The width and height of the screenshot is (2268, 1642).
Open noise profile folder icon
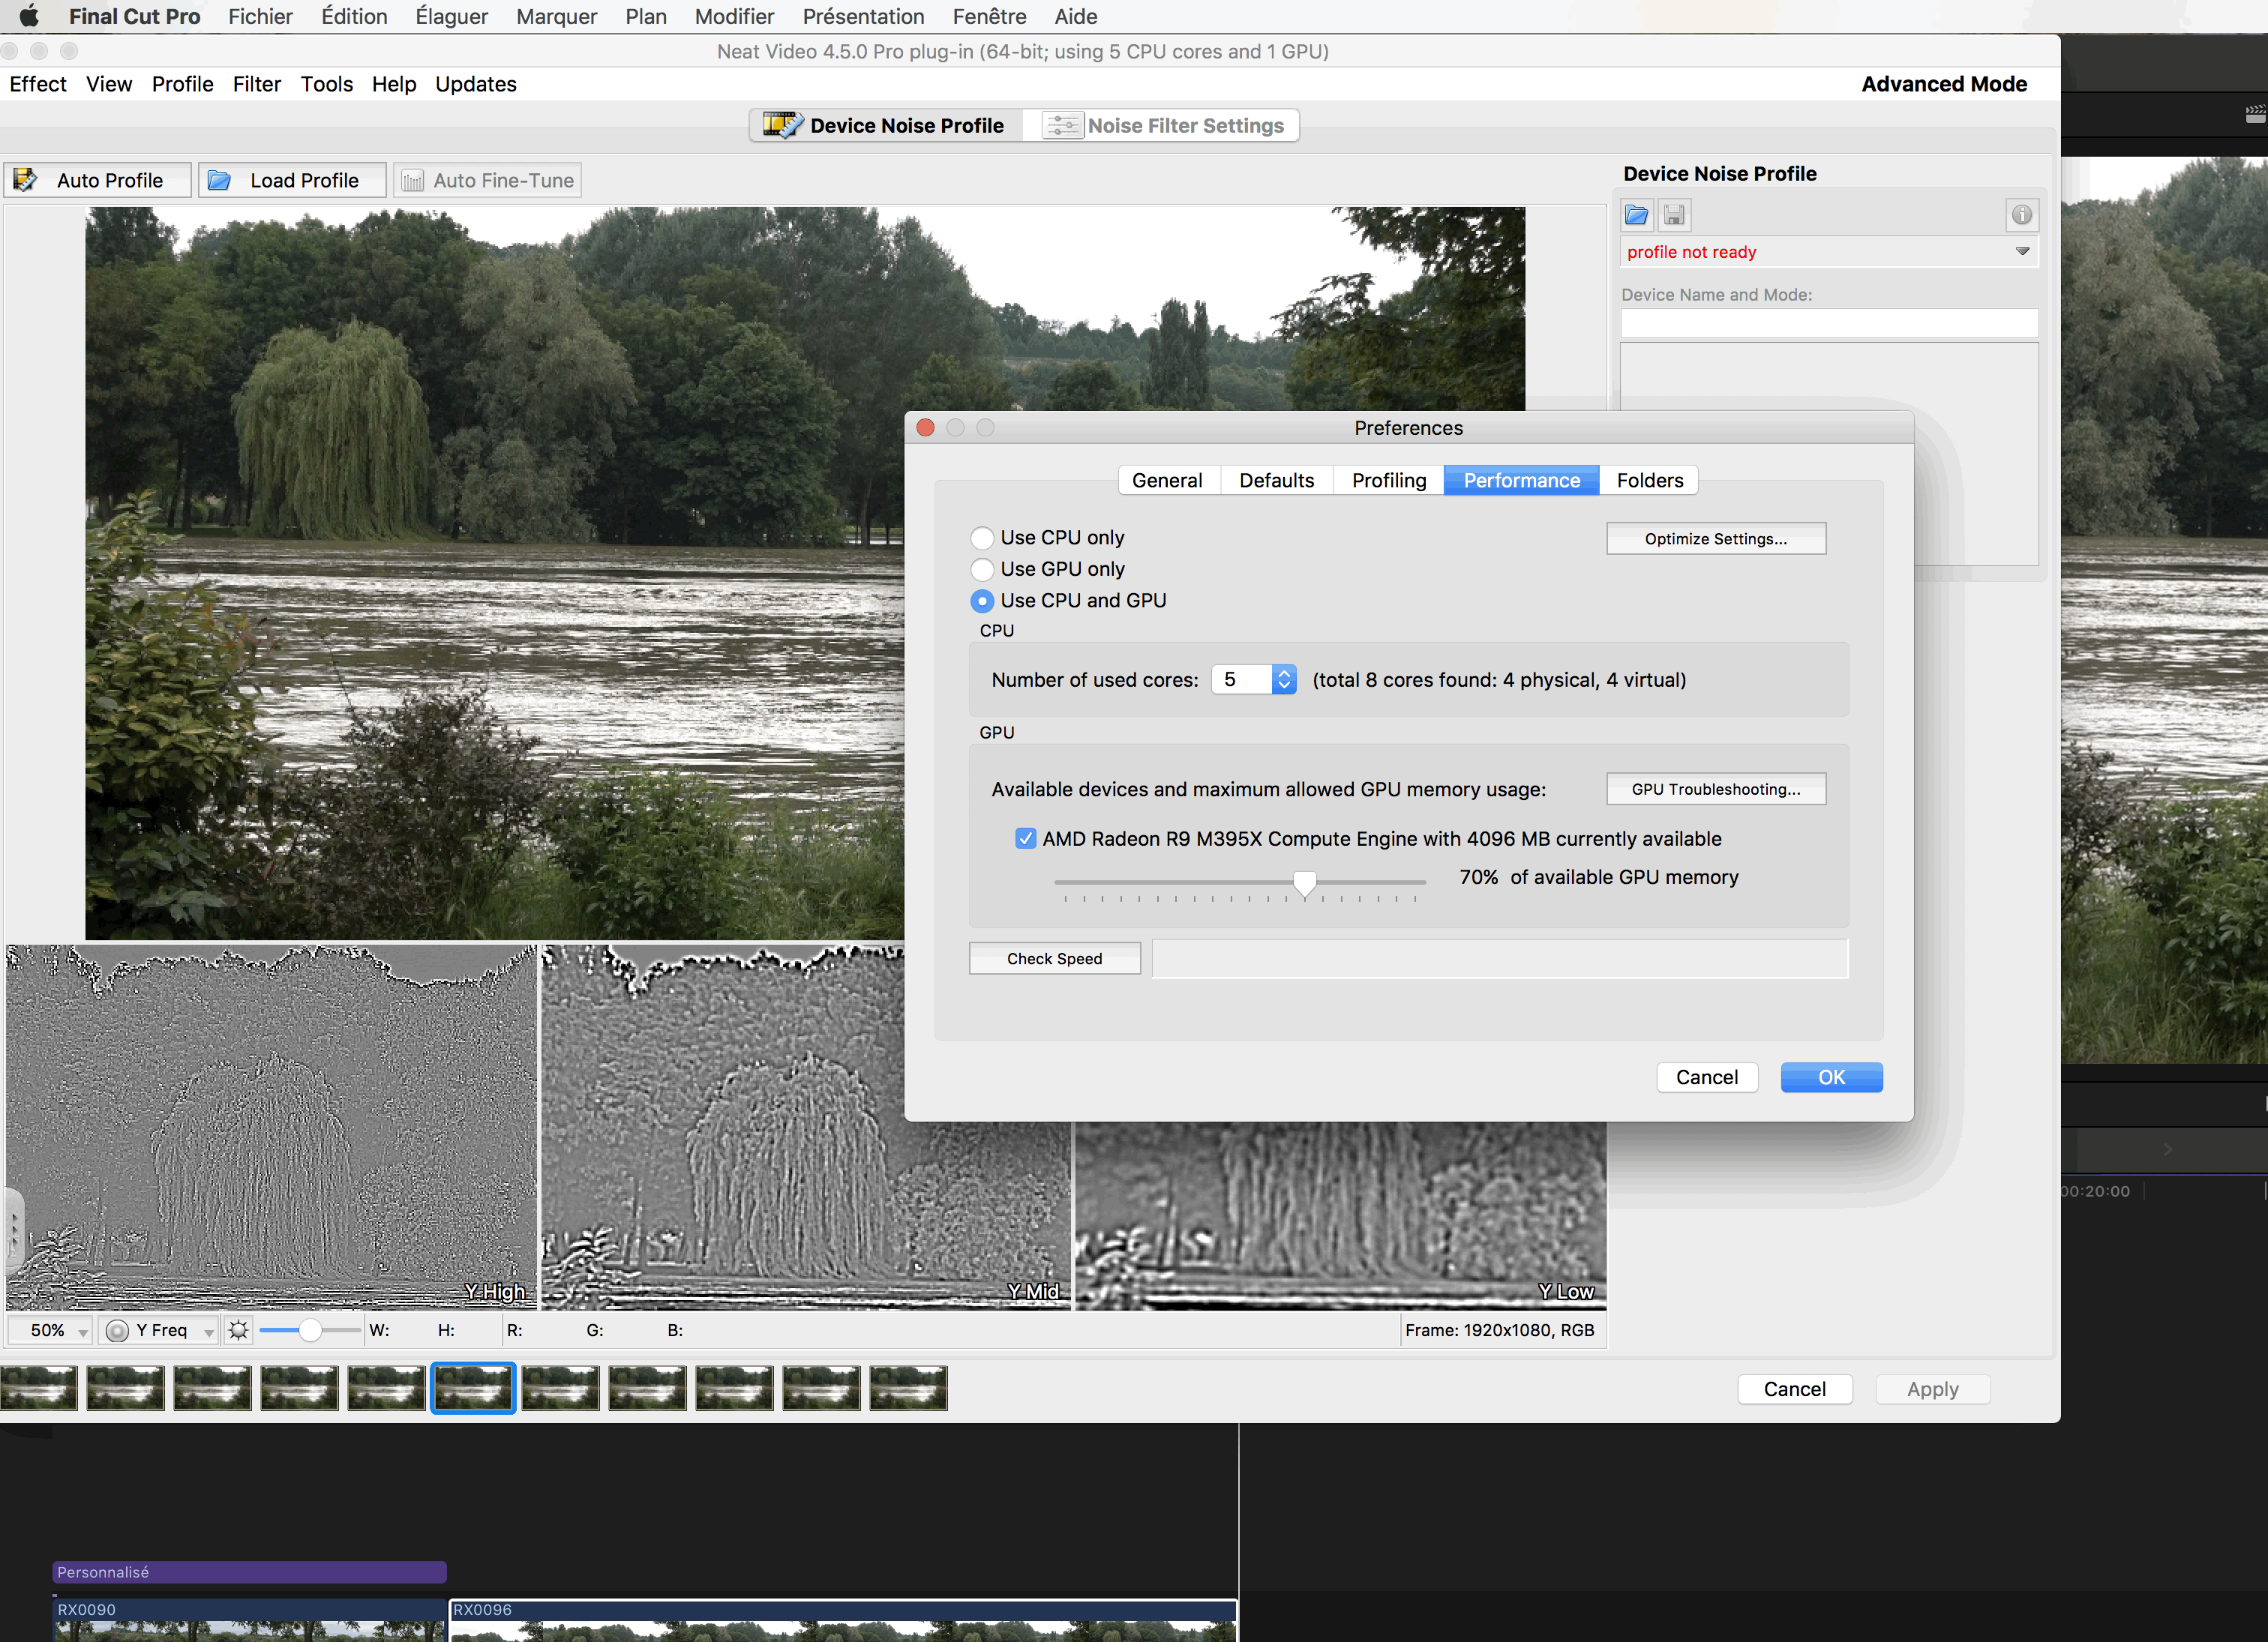tap(1637, 214)
